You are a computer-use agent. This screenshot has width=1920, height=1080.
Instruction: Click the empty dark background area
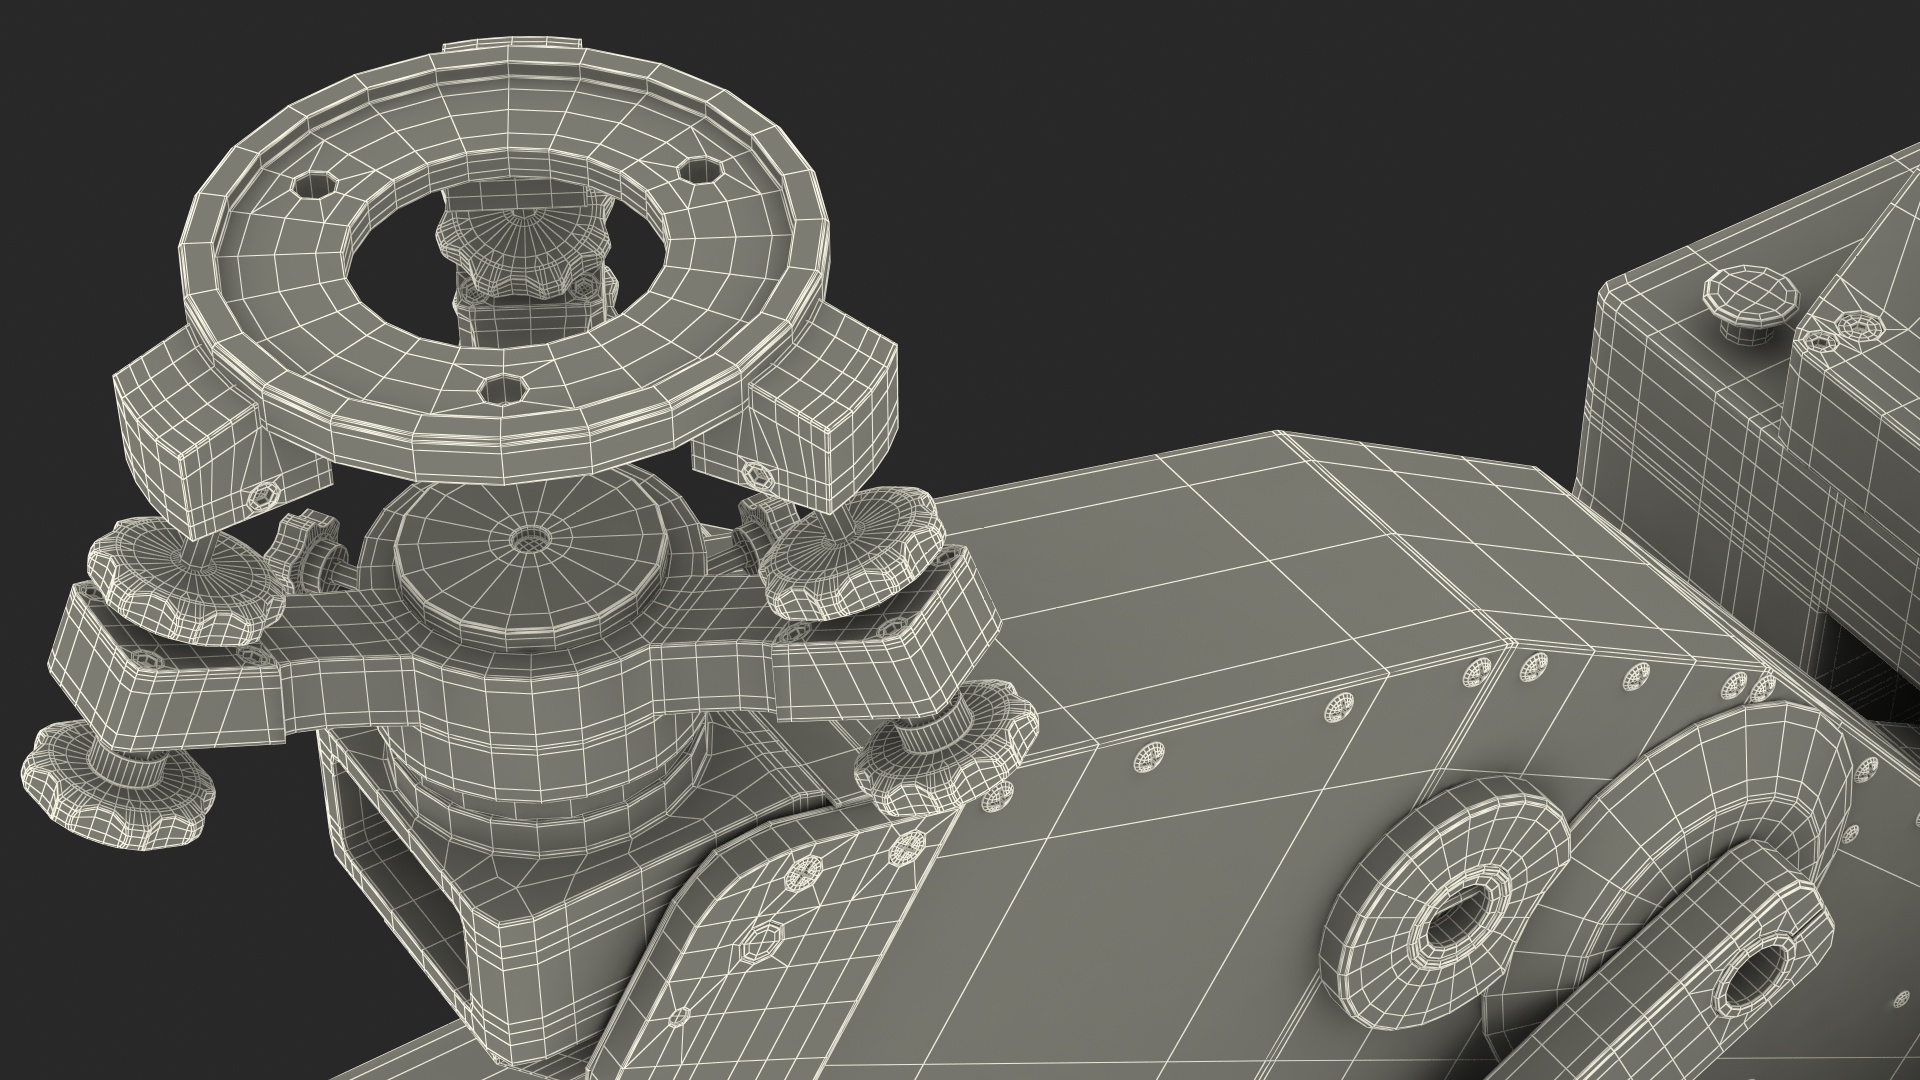tap(1200, 200)
